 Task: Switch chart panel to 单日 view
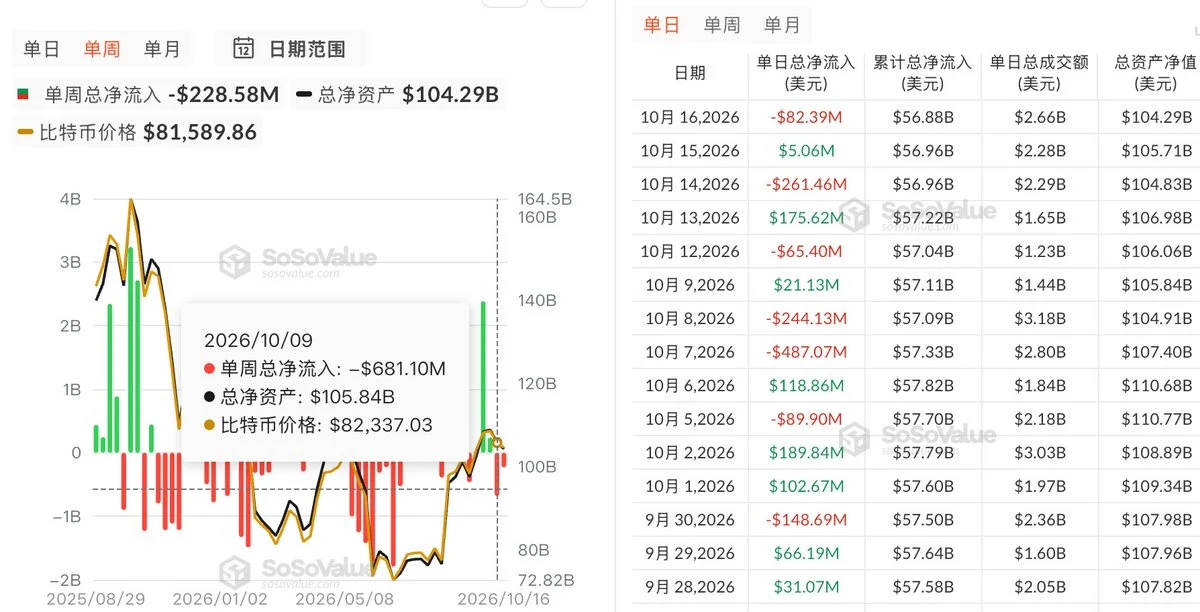[x=42, y=49]
